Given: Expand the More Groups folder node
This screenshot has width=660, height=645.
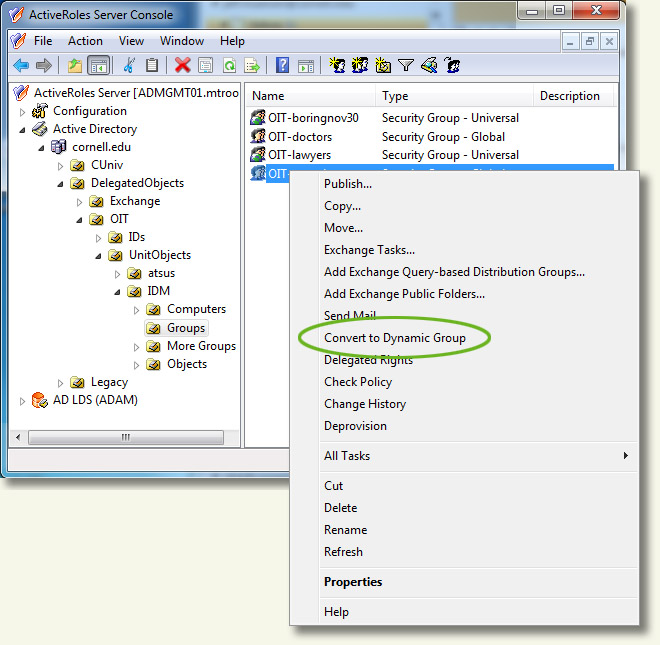Looking at the screenshot, I should click(136, 347).
